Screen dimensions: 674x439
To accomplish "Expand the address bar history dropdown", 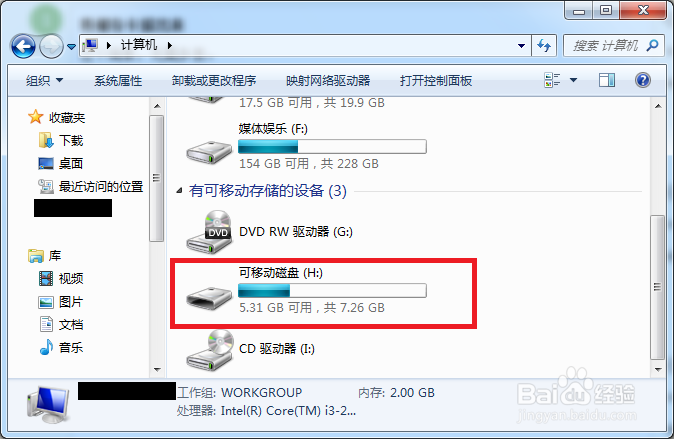I will tap(521, 46).
